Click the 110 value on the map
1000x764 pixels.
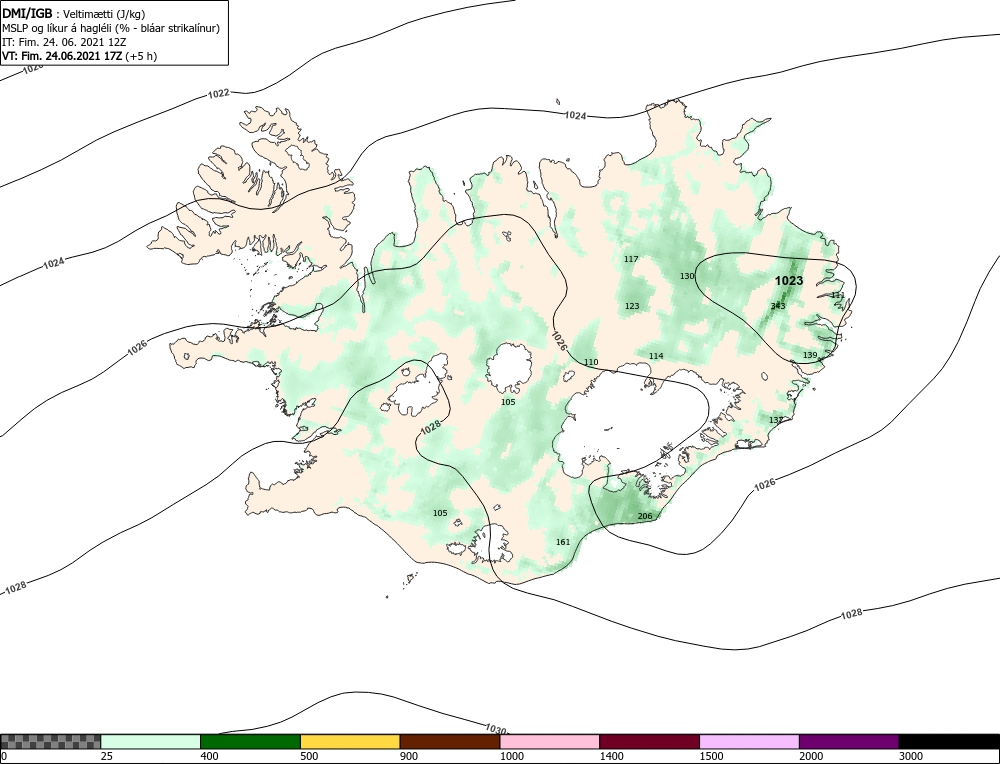click(x=591, y=362)
